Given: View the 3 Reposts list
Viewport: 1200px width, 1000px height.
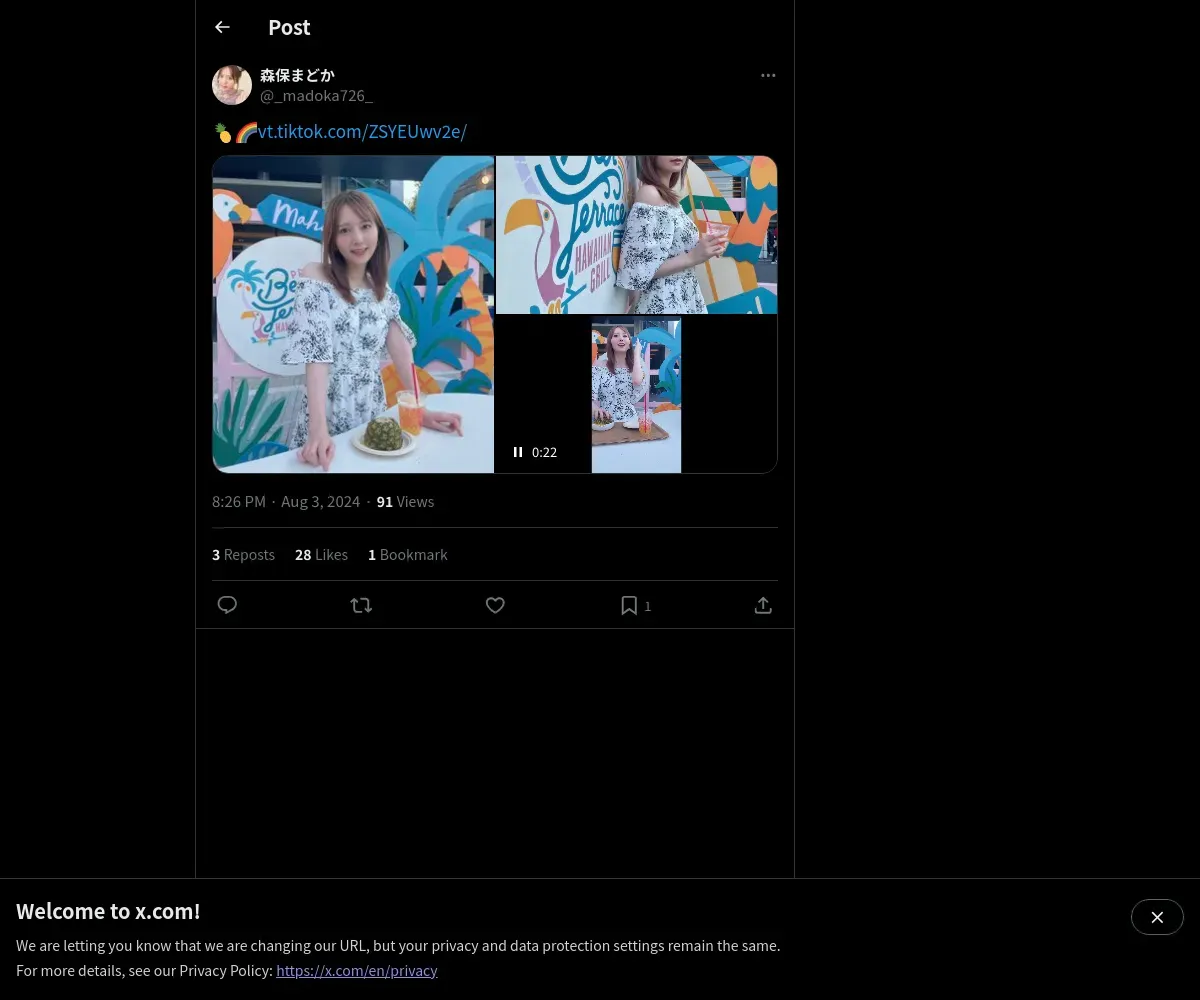Looking at the screenshot, I should [243, 554].
